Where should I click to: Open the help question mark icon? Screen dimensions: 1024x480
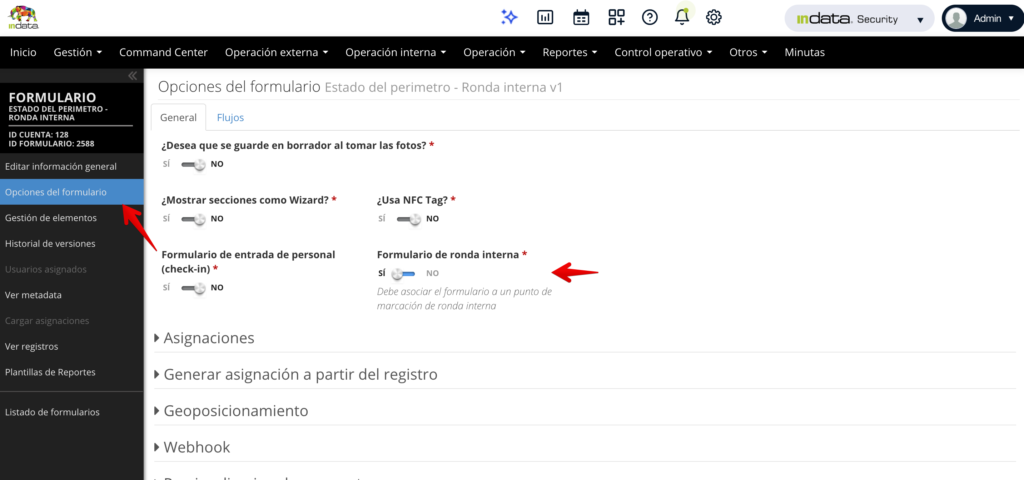(650, 17)
